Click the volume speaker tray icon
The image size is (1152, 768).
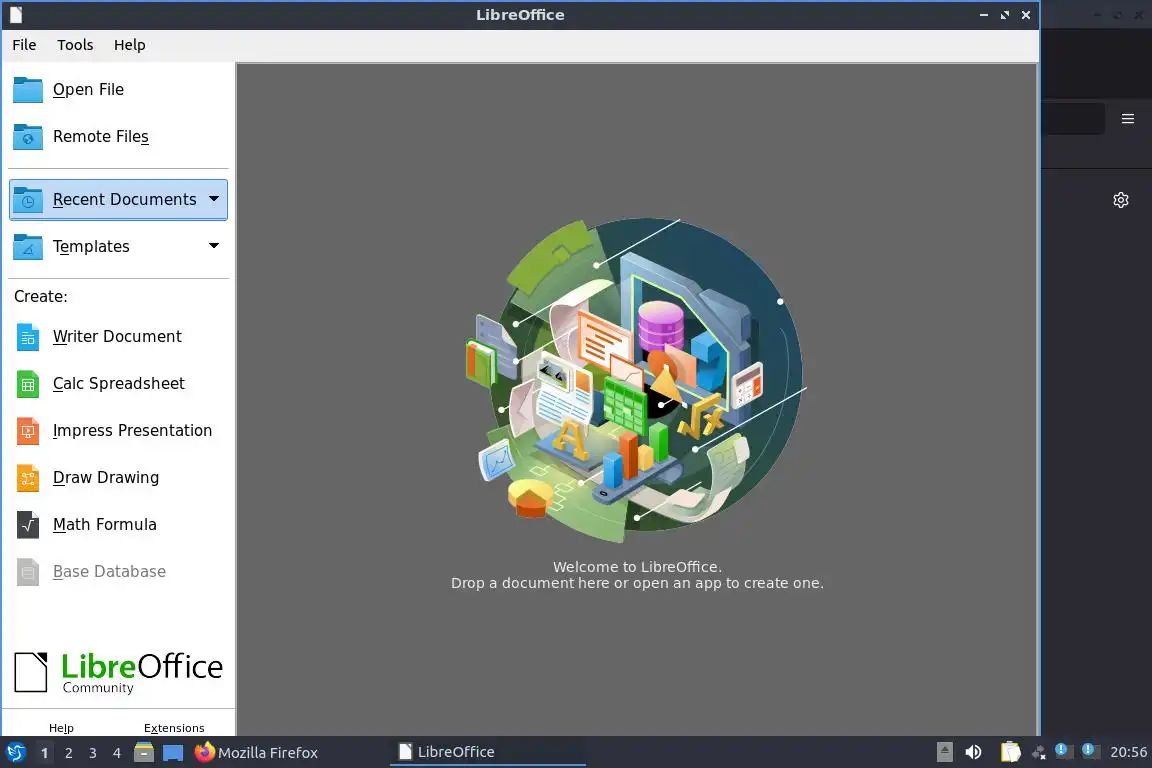(973, 752)
